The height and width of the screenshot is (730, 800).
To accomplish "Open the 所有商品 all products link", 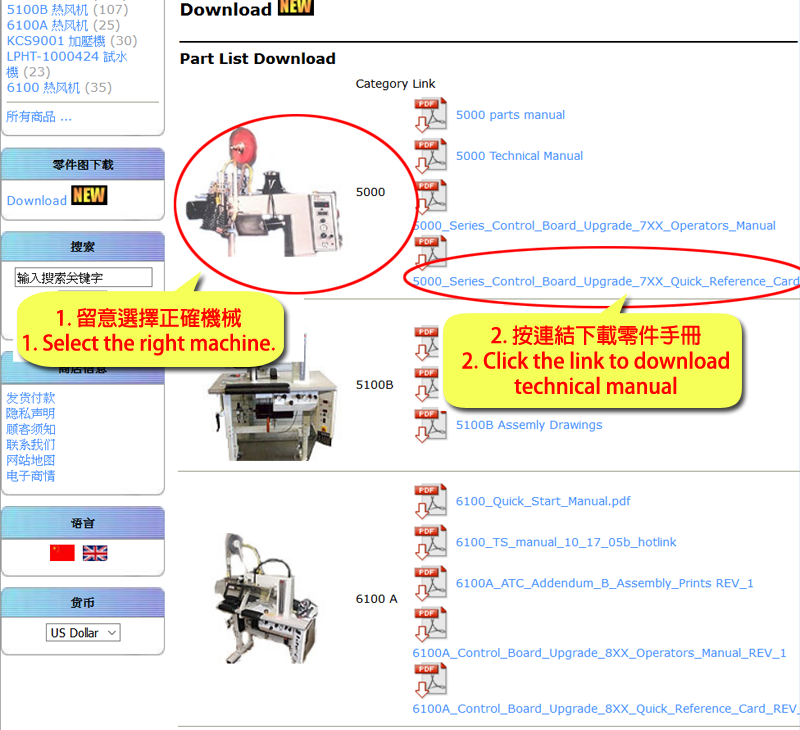I will point(39,117).
